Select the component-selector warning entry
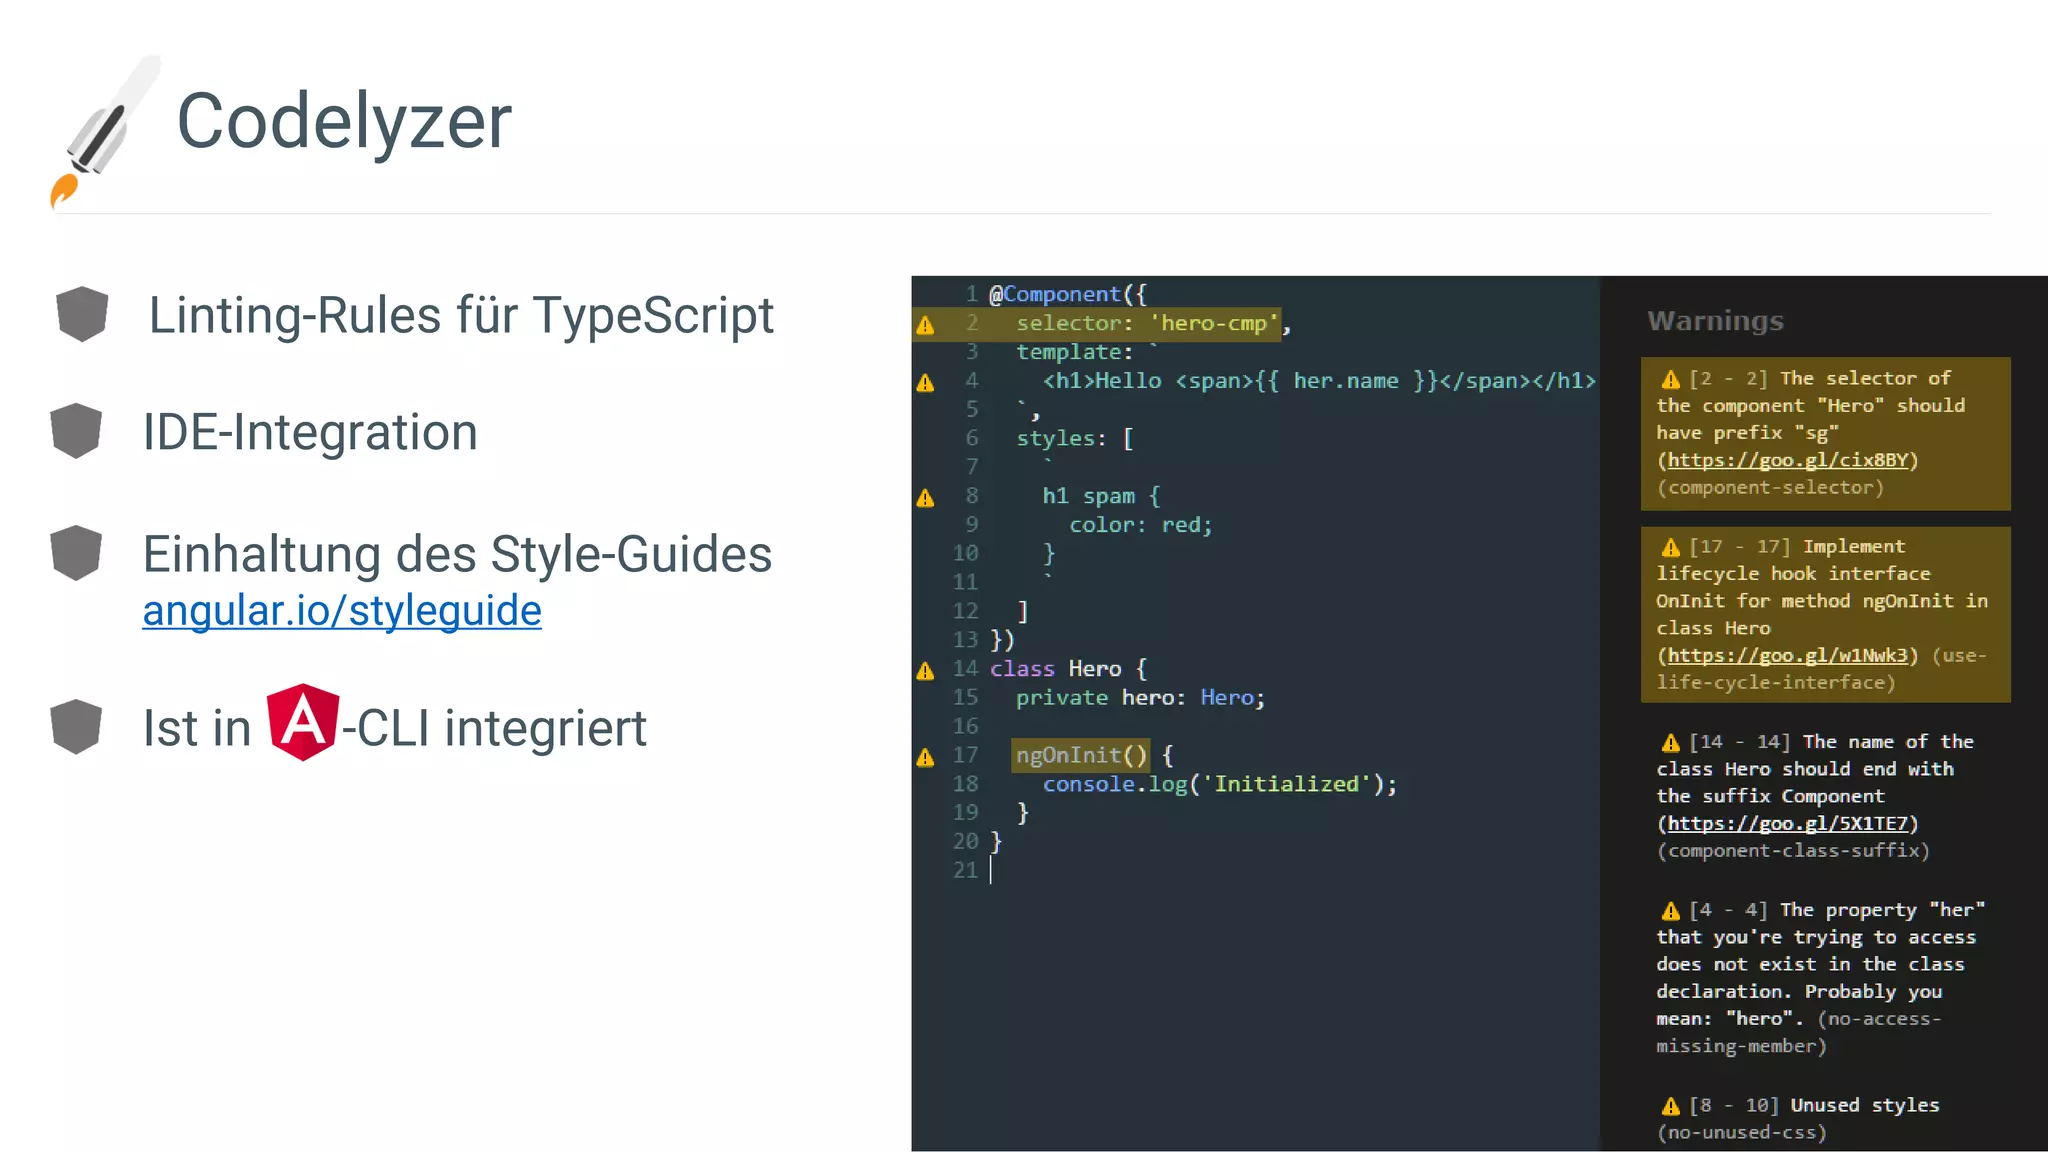 coord(1824,432)
